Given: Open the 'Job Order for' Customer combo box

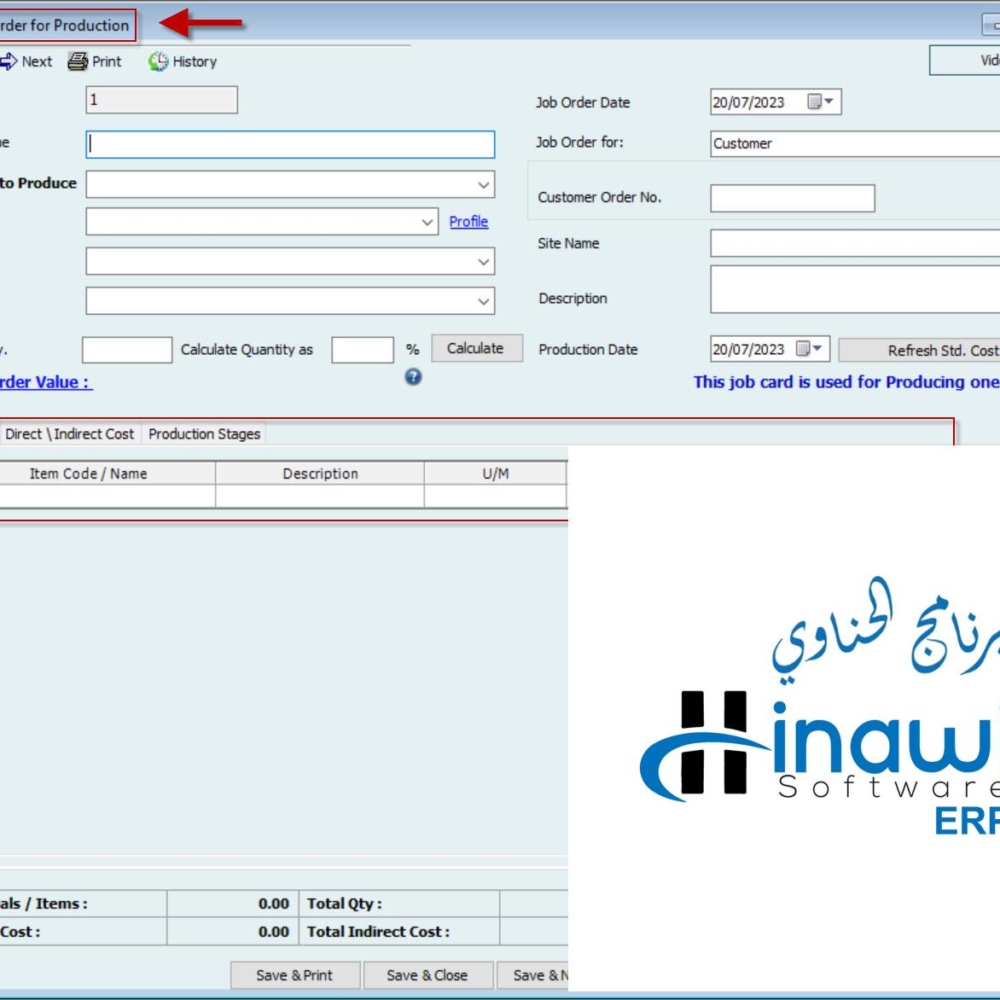Looking at the screenshot, I should coord(855,143).
